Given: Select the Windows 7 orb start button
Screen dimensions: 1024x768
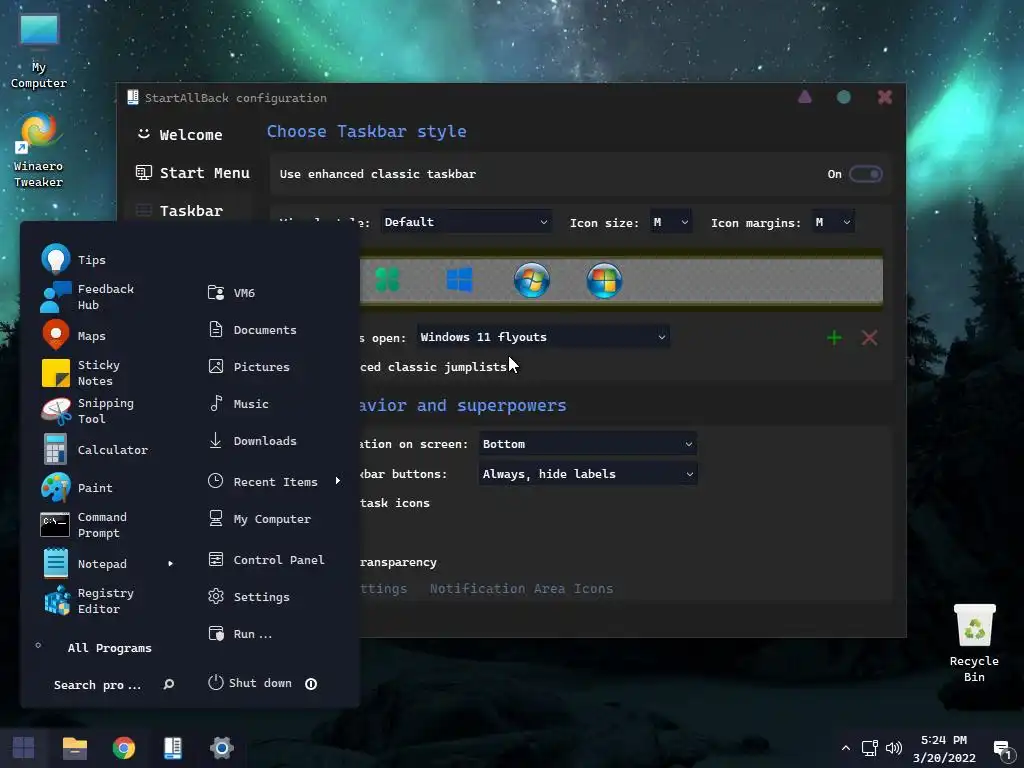Looking at the screenshot, I should [532, 281].
